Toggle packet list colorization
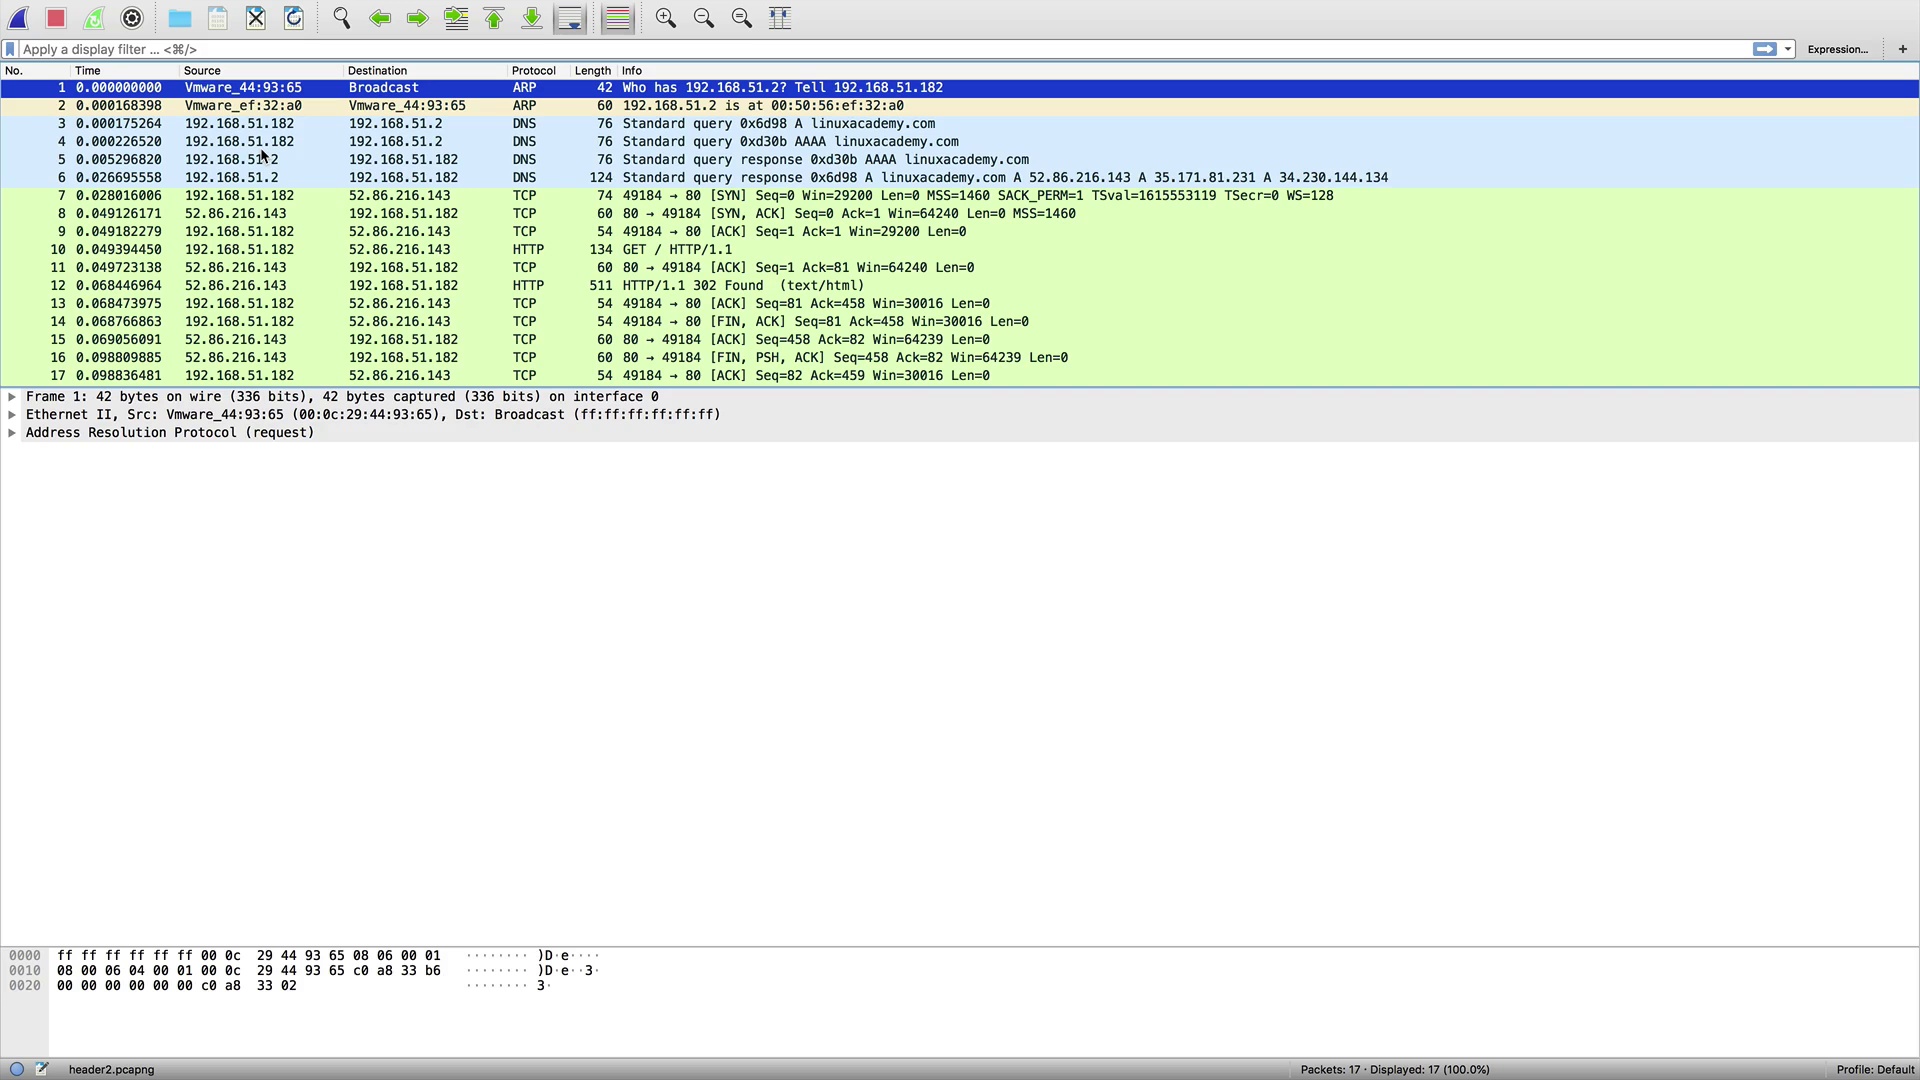1920x1080 pixels. [618, 18]
